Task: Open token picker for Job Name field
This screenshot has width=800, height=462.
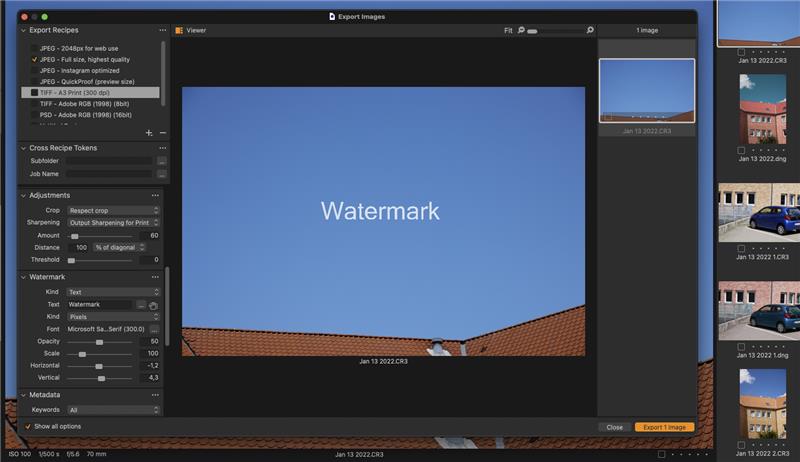Action: coord(162,174)
